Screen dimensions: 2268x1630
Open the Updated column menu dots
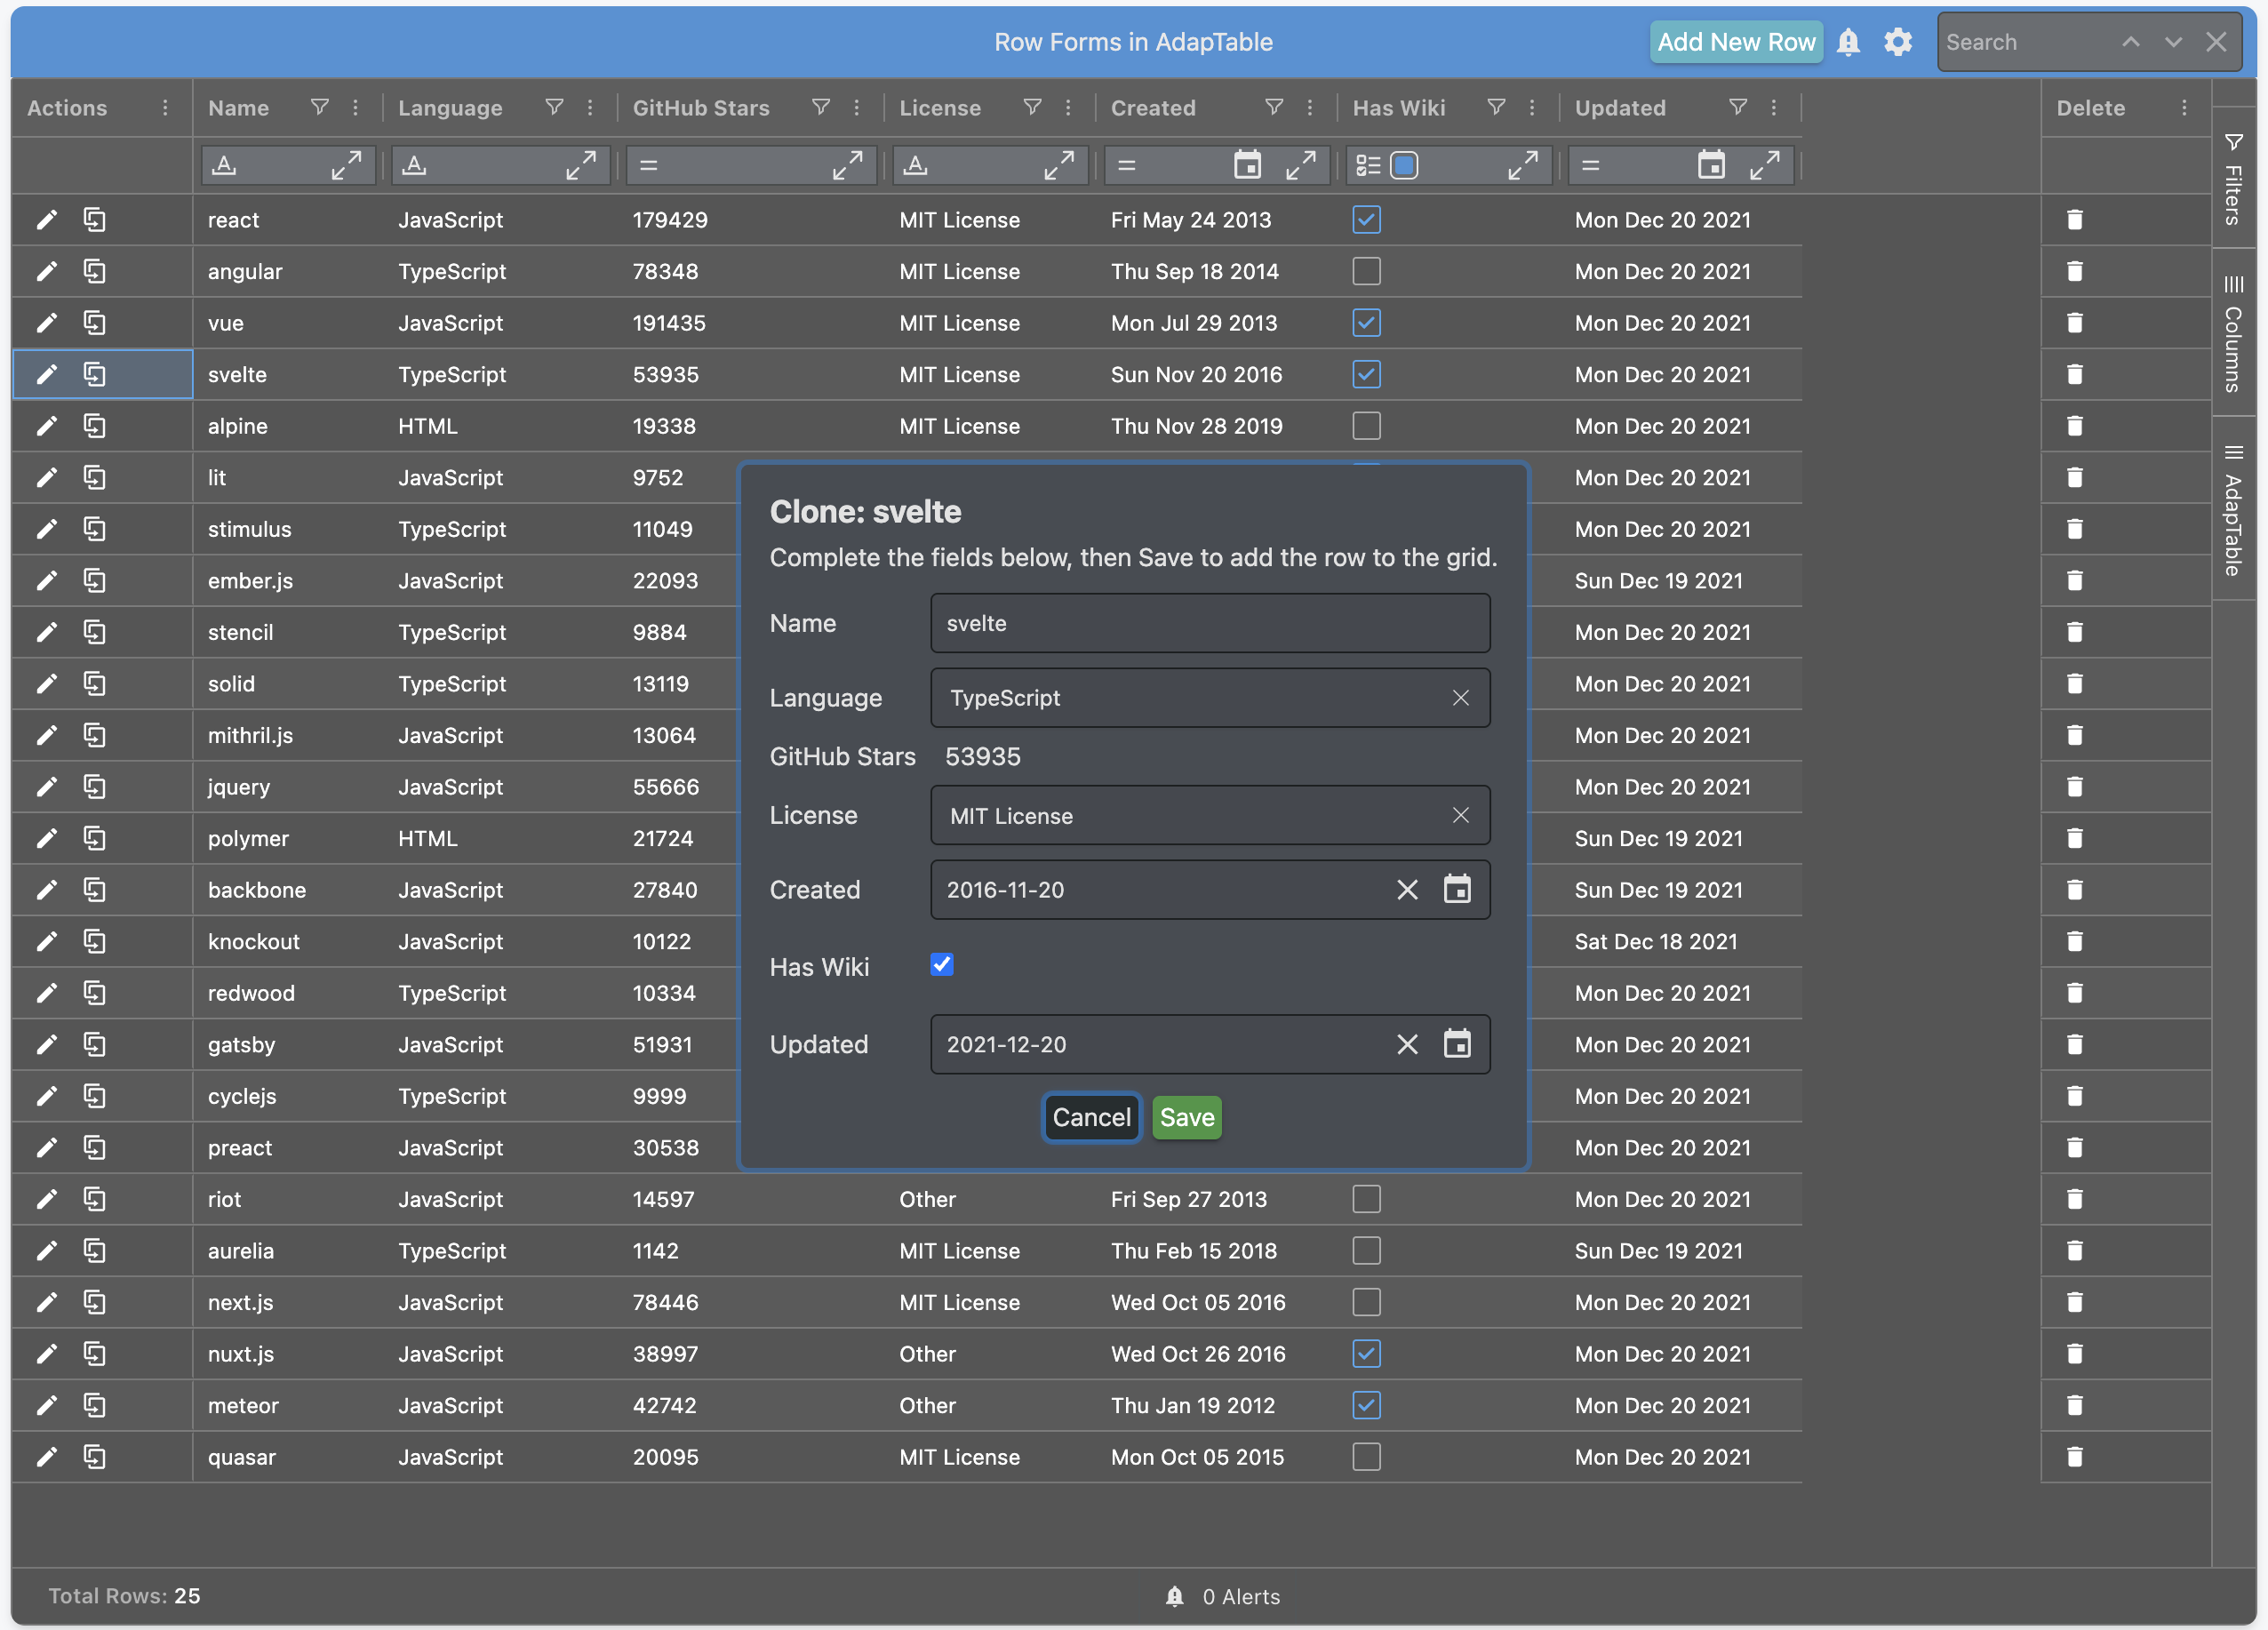[x=1774, y=107]
